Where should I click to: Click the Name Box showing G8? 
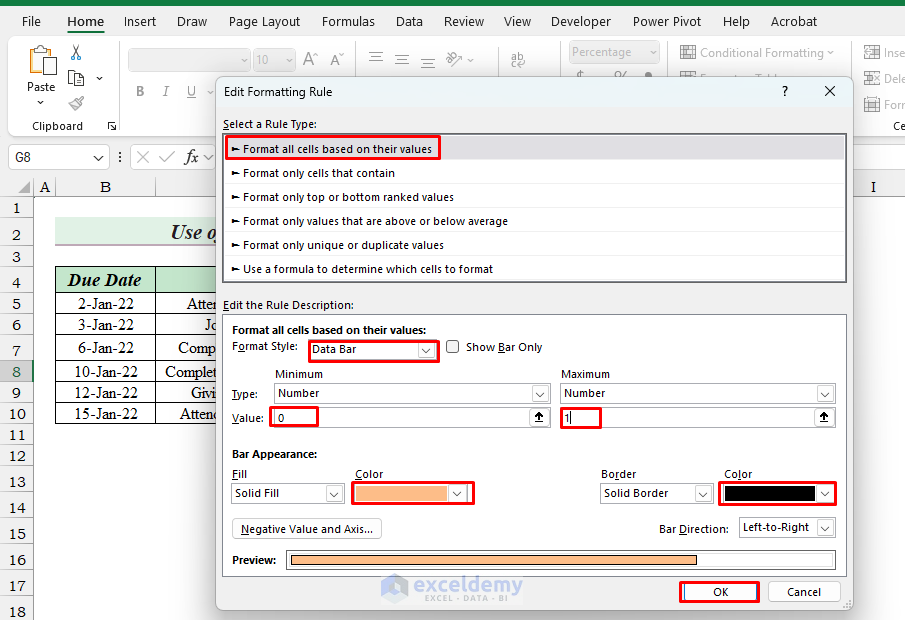coord(49,158)
